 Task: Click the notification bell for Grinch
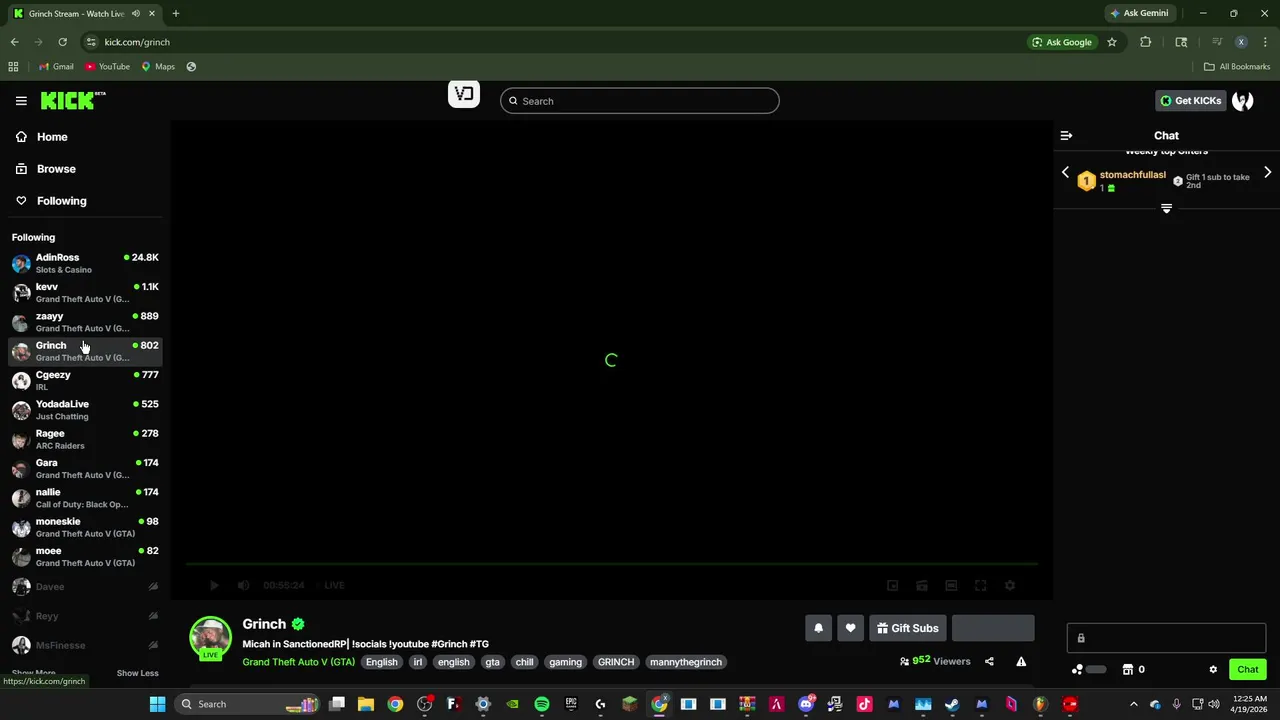[818, 628]
